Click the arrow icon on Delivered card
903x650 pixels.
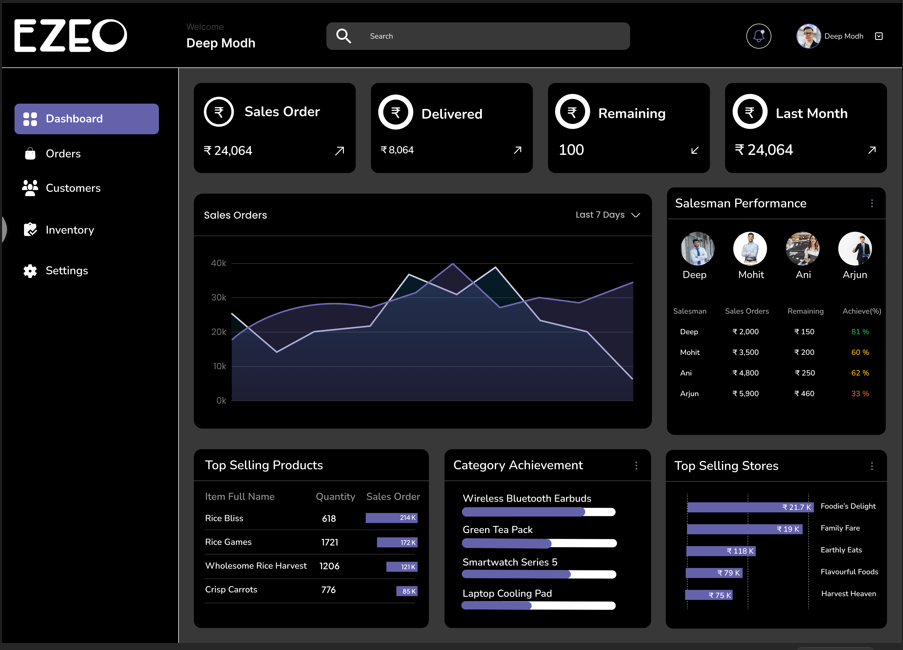coord(517,150)
